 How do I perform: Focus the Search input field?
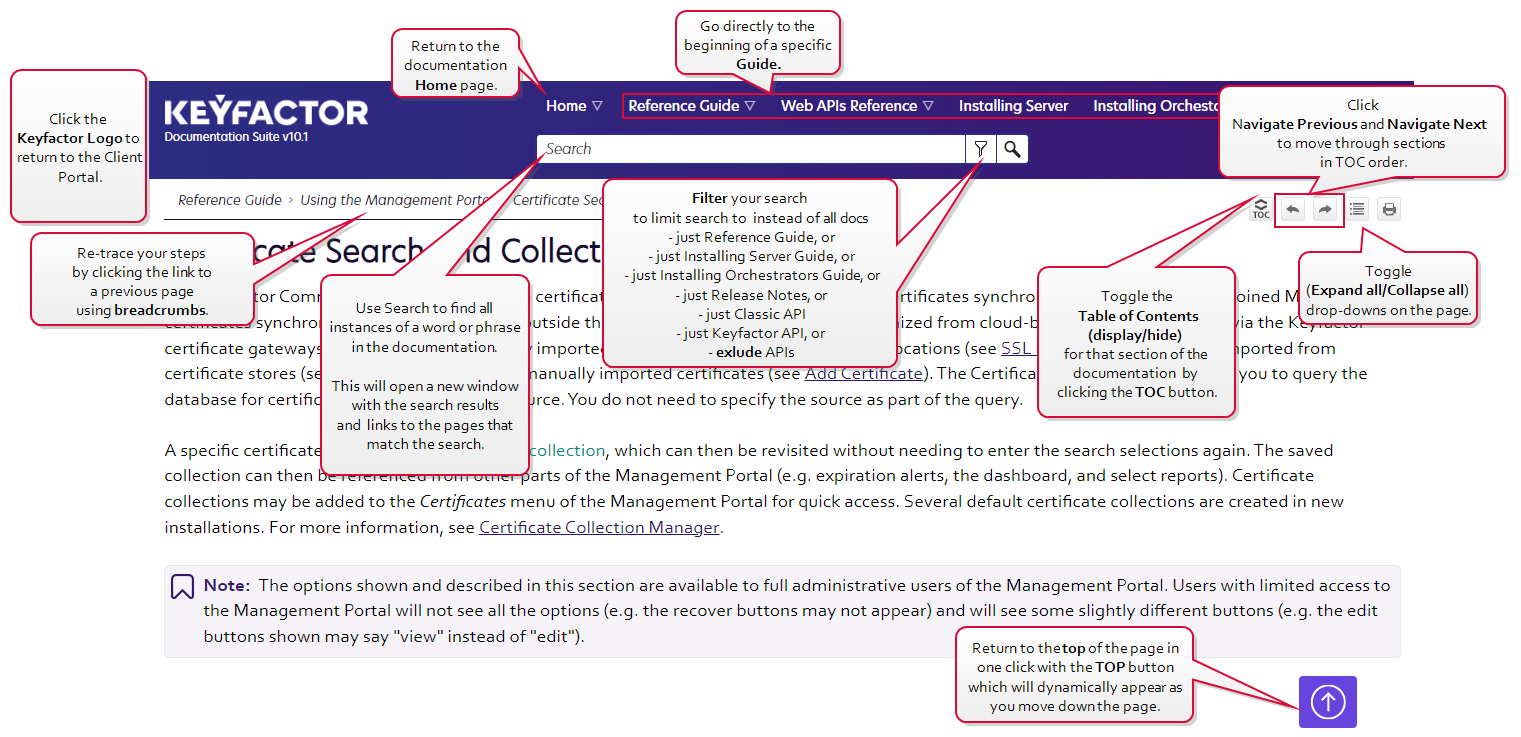(x=751, y=149)
